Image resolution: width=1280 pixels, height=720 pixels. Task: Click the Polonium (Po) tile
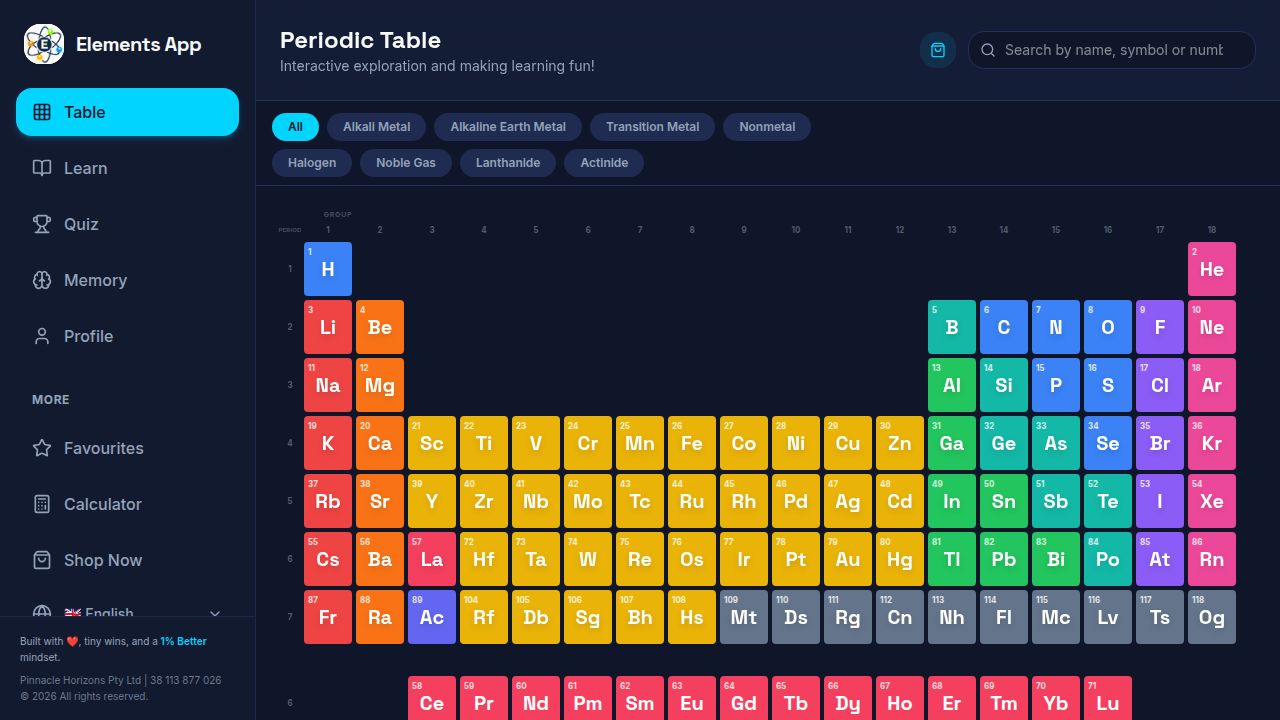pyautogui.click(x=1108, y=559)
